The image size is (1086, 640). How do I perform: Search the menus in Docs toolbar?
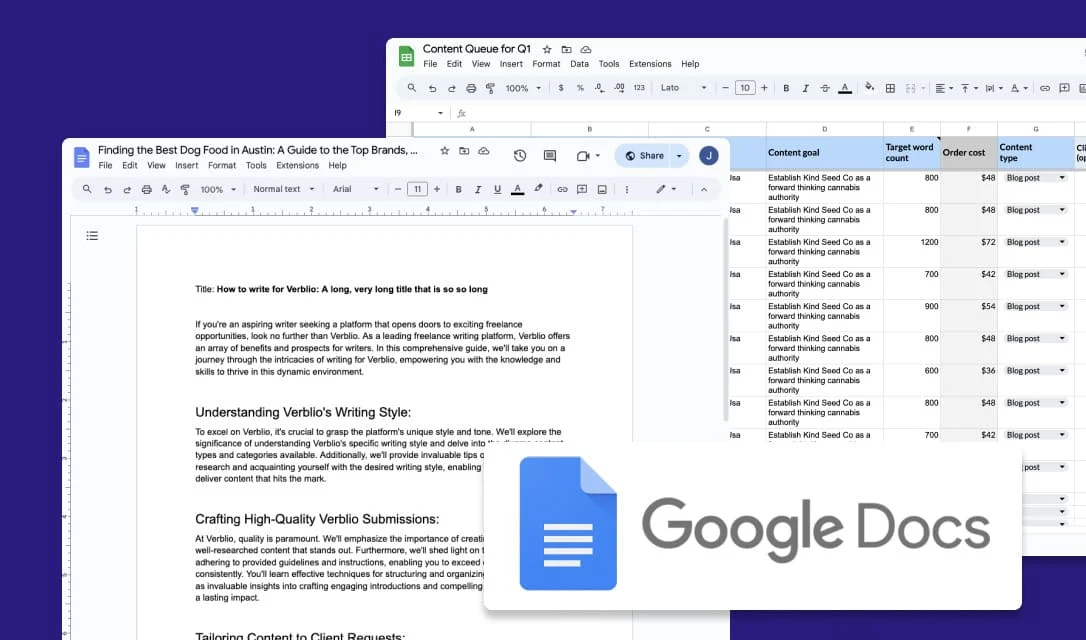click(87, 189)
